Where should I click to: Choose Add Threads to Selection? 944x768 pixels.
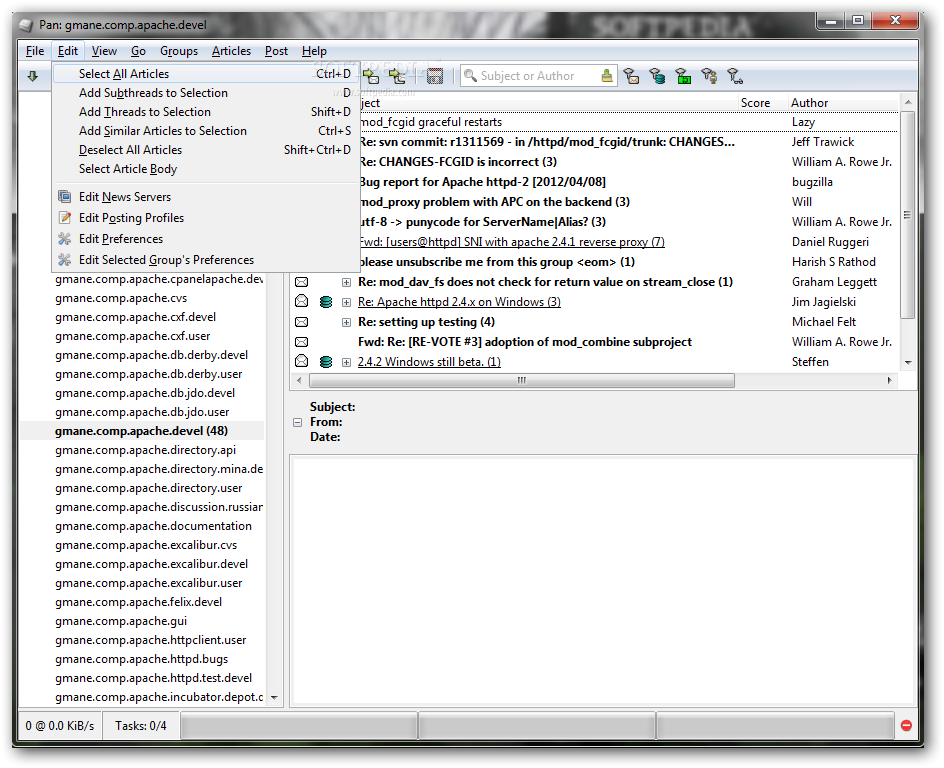pos(205,112)
